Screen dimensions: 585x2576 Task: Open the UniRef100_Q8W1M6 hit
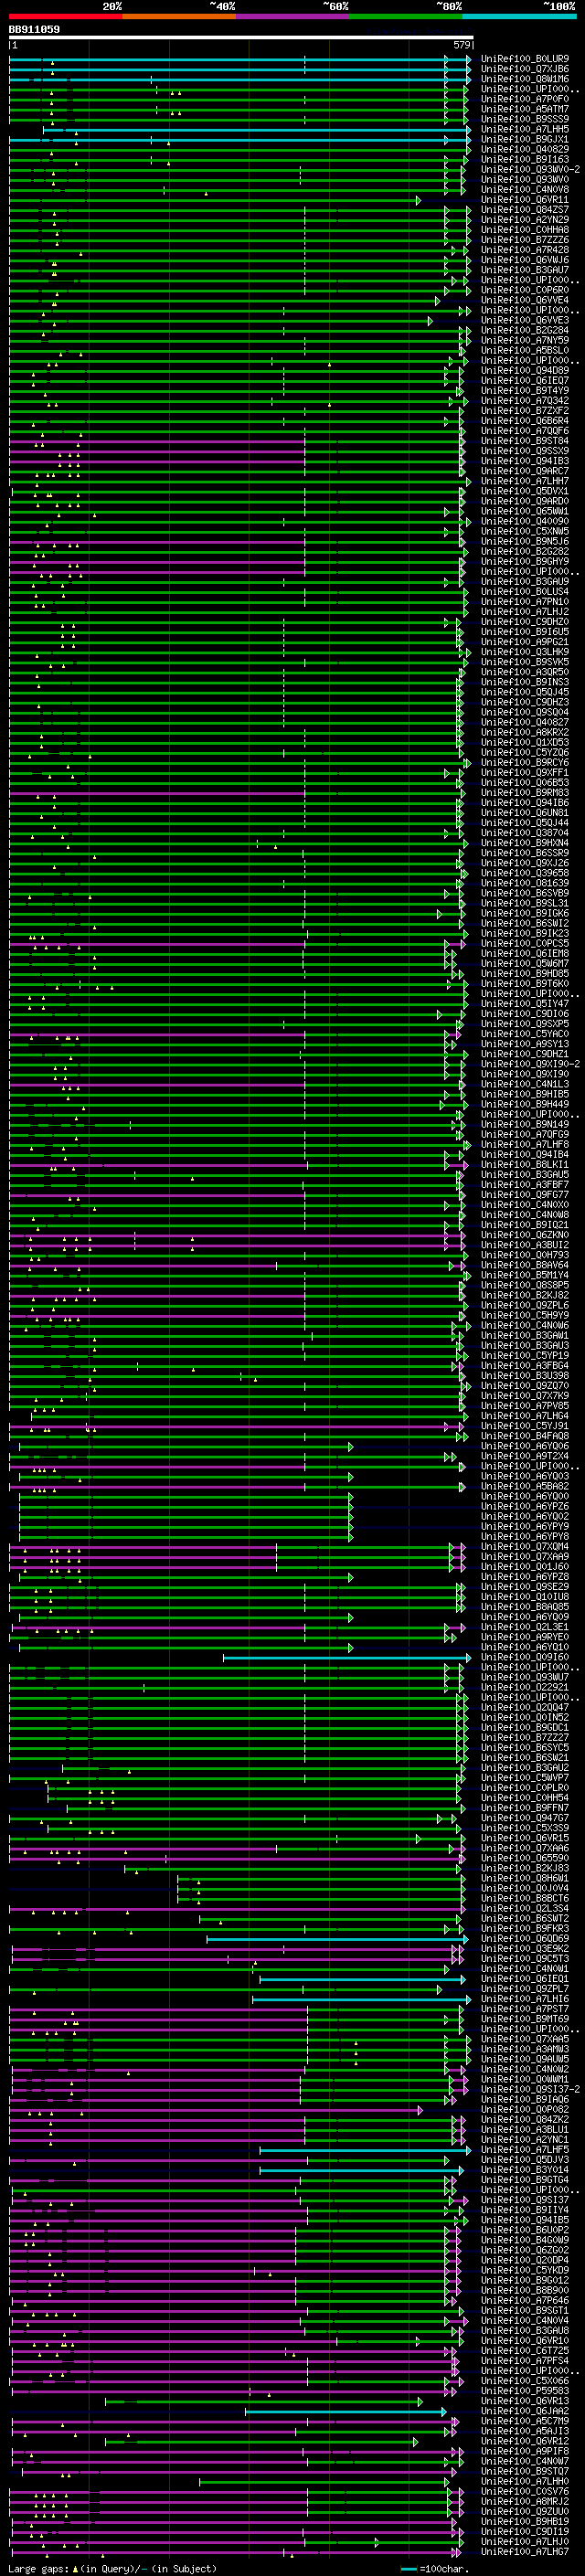tap(524, 79)
